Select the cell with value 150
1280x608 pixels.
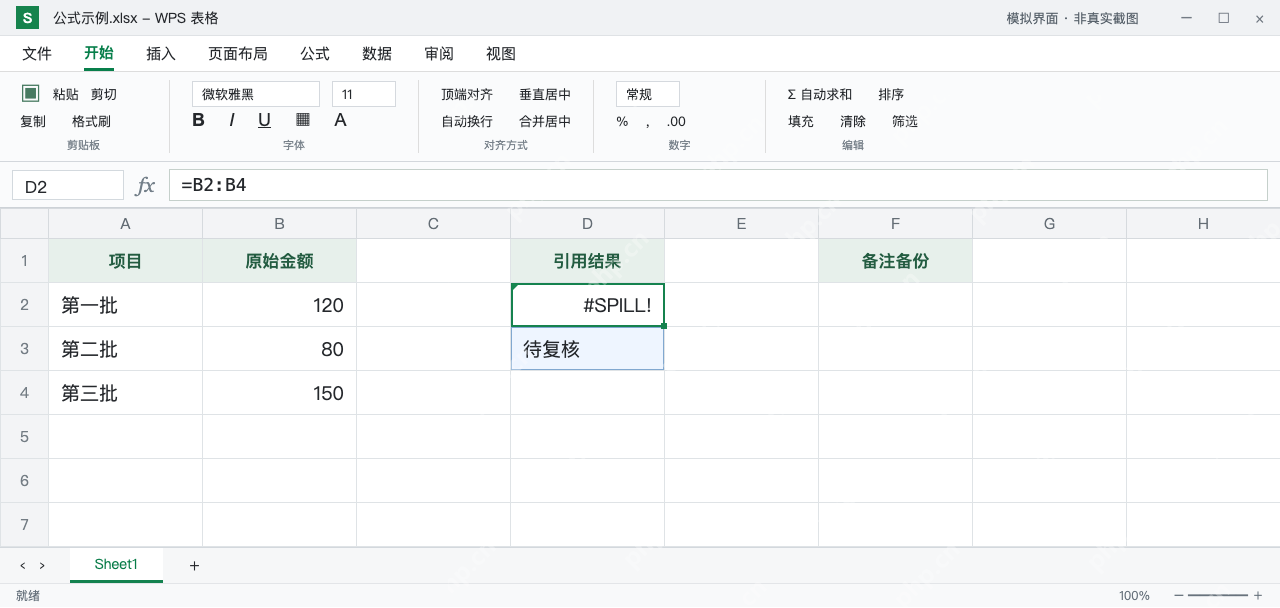[280, 393]
